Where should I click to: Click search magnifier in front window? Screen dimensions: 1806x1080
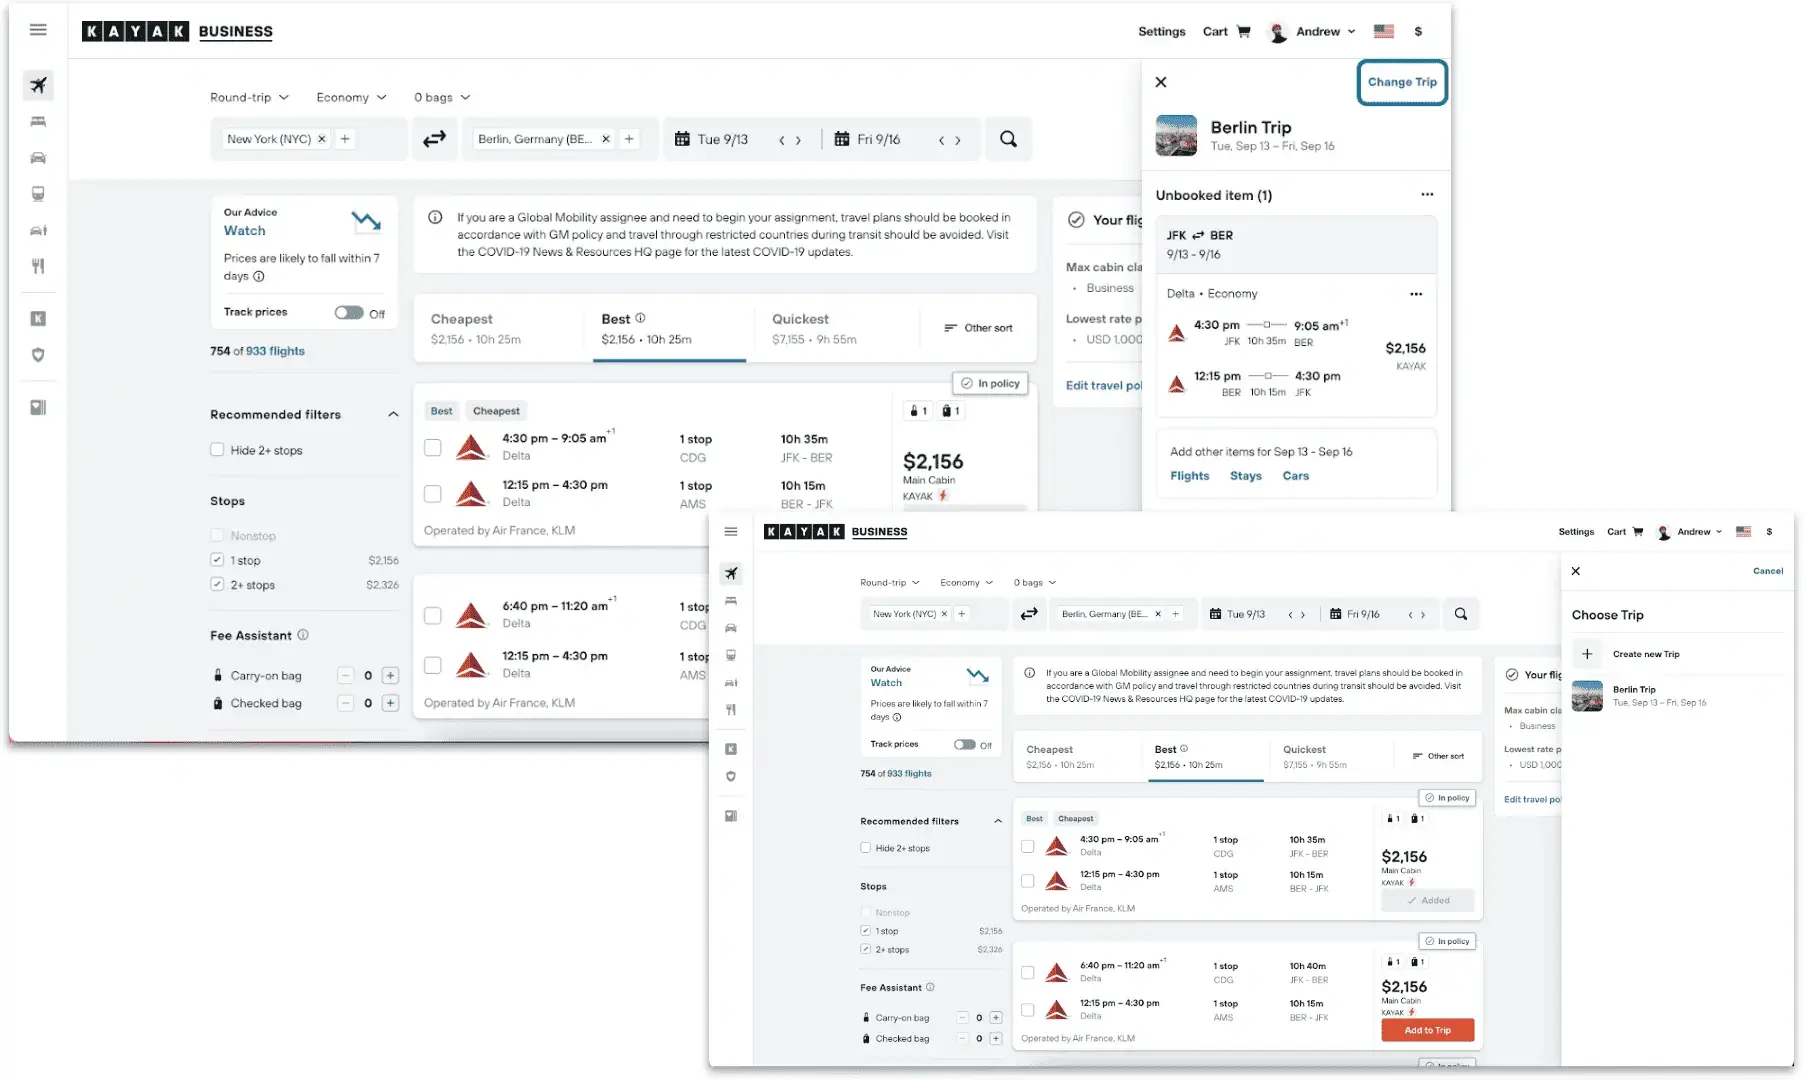point(1461,613)
